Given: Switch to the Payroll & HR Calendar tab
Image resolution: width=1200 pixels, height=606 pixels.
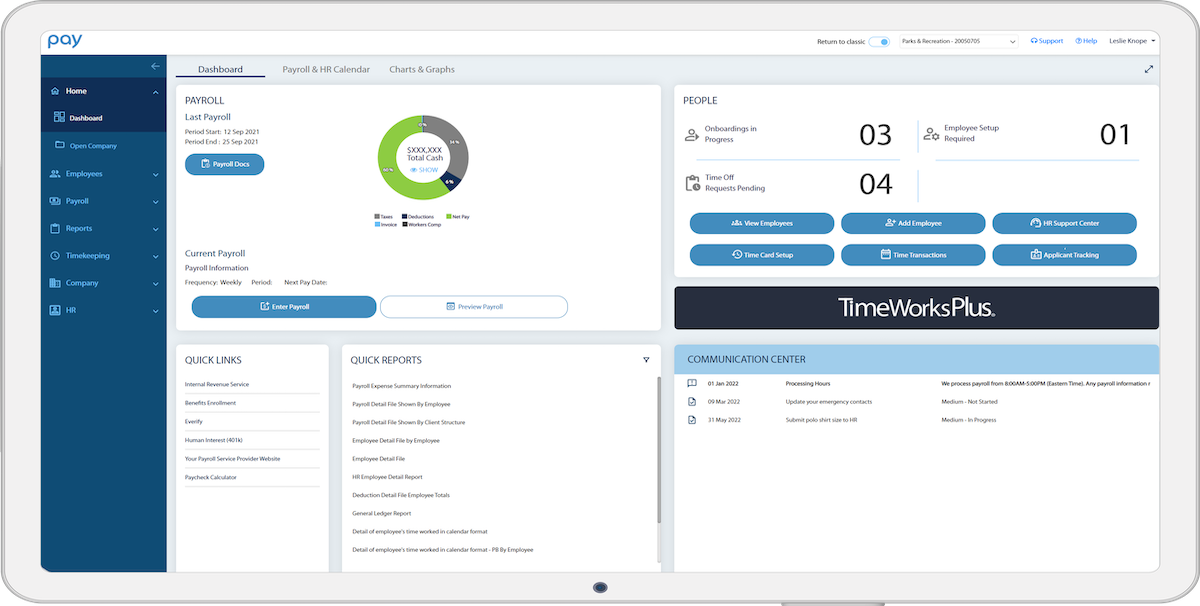Looking at the screenshot, I should tap(326, 70).
